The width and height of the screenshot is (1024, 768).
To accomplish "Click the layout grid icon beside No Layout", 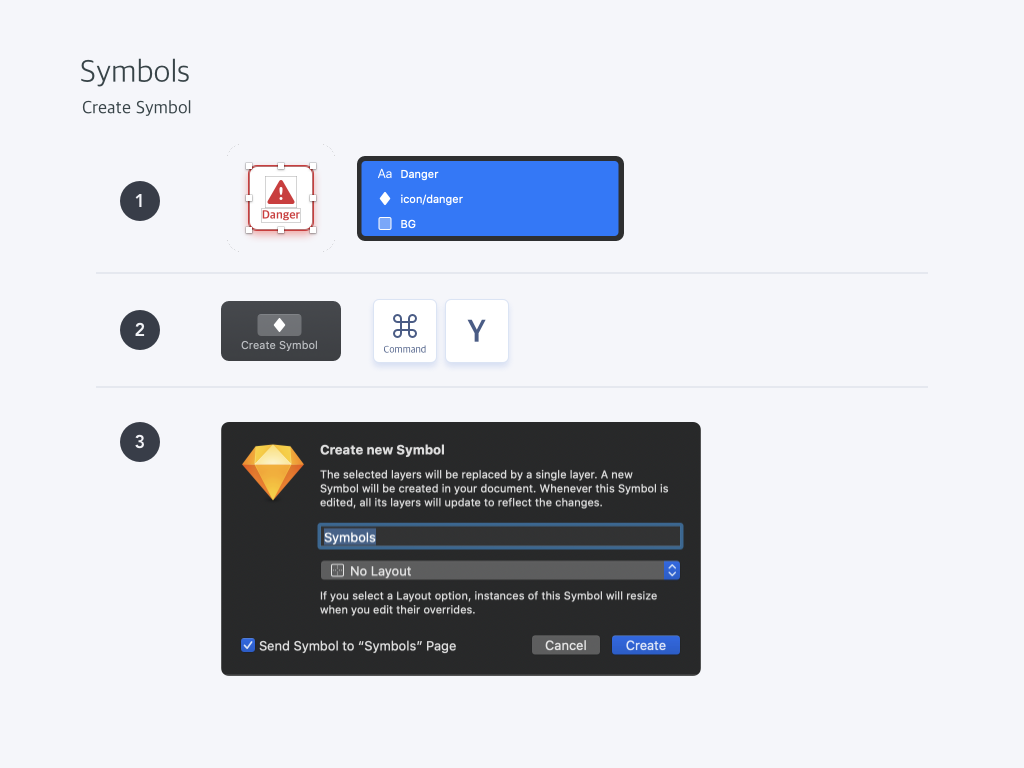I will 337,571.
